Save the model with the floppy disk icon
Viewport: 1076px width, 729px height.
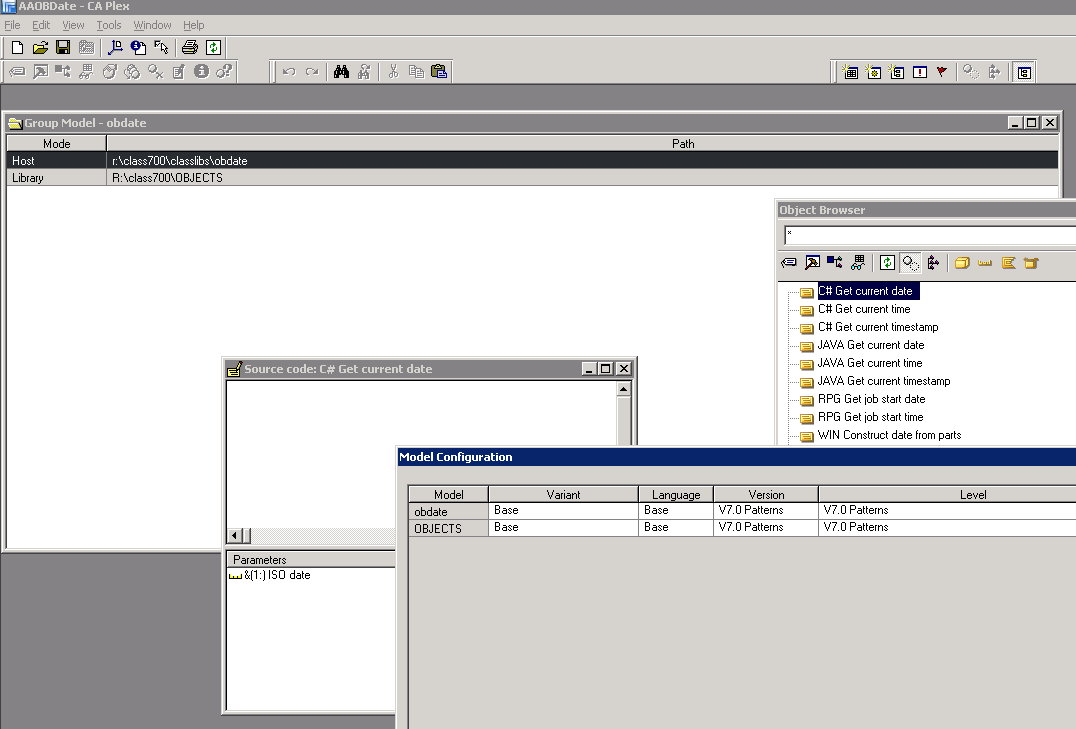point(63,47)
